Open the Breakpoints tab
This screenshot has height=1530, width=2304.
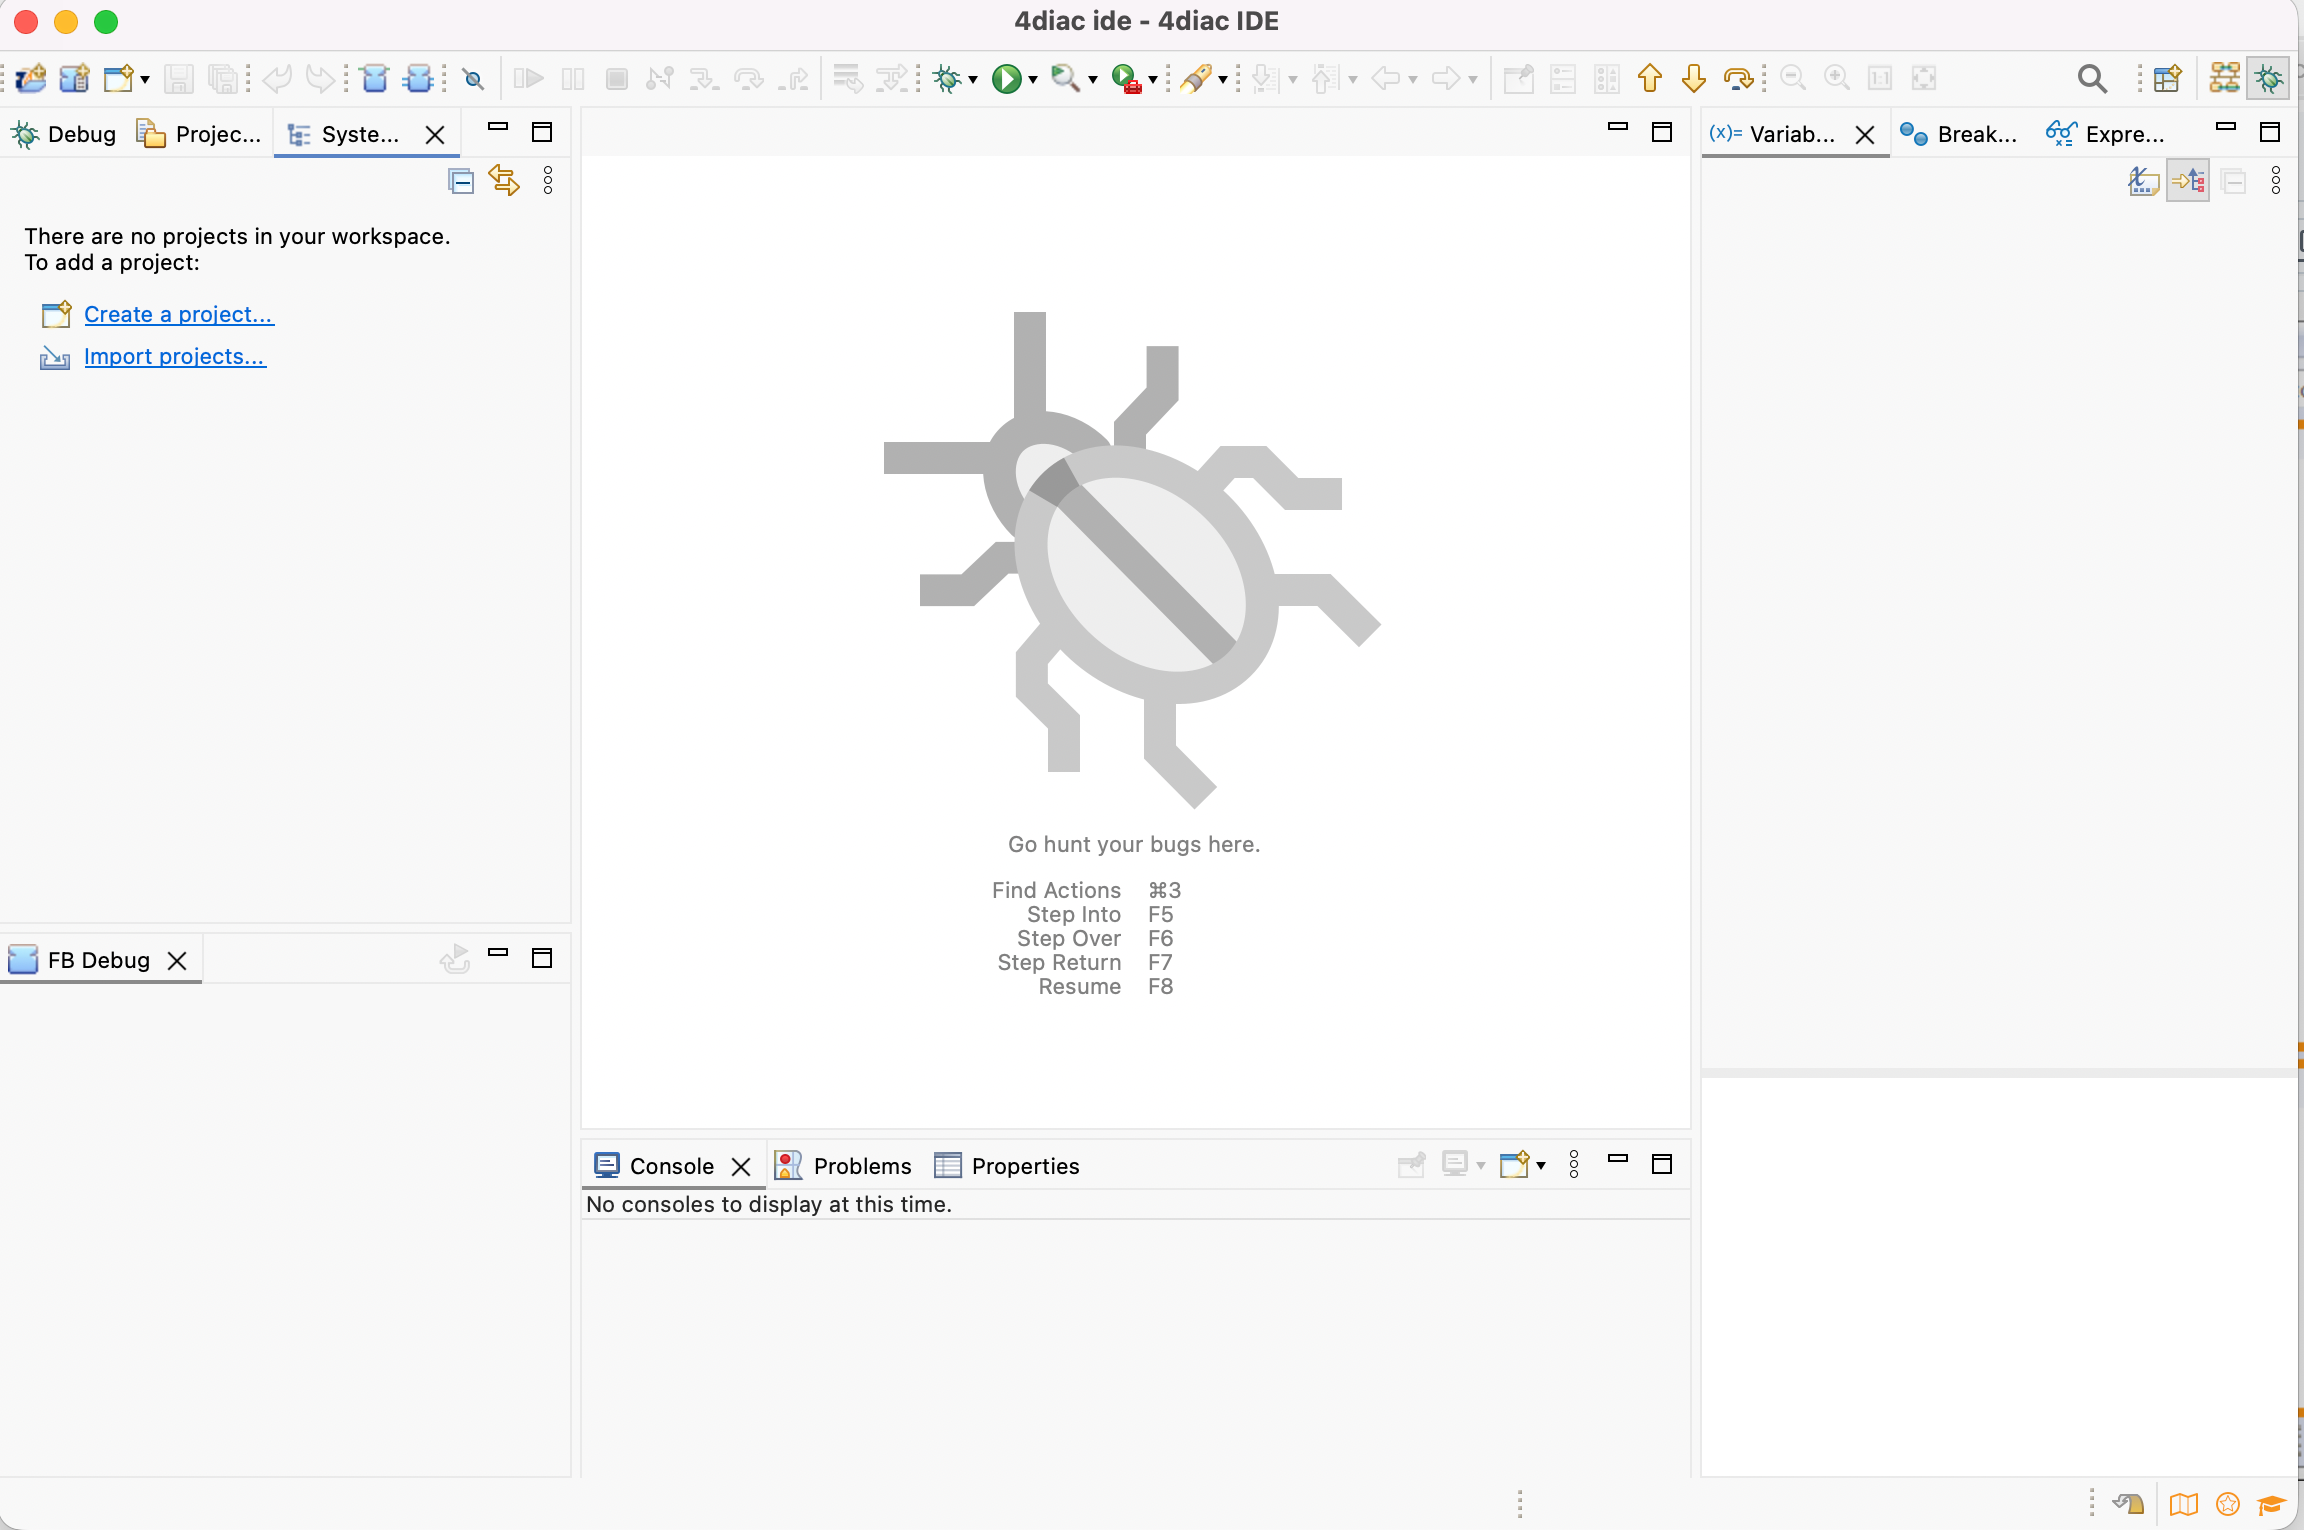[1958, 134]
